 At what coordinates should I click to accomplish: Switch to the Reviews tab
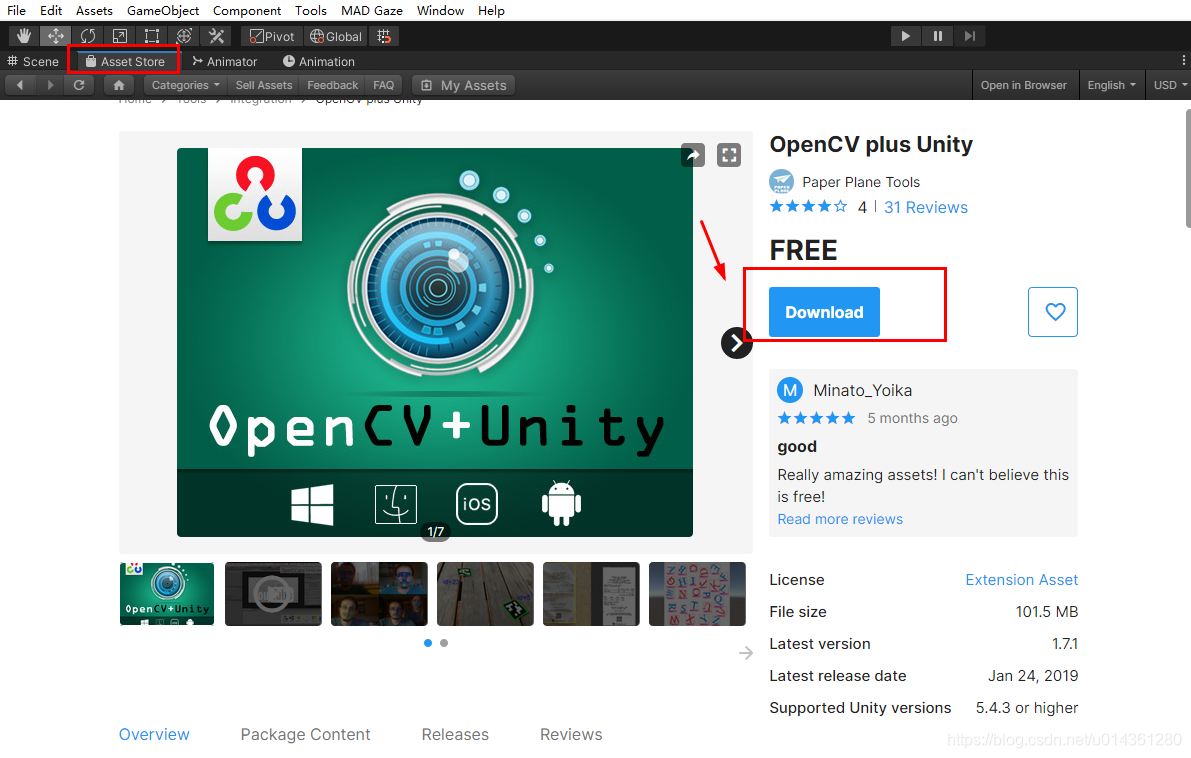[571, 734]
